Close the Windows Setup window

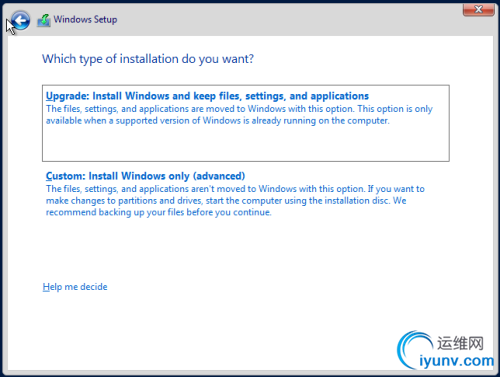478,10
